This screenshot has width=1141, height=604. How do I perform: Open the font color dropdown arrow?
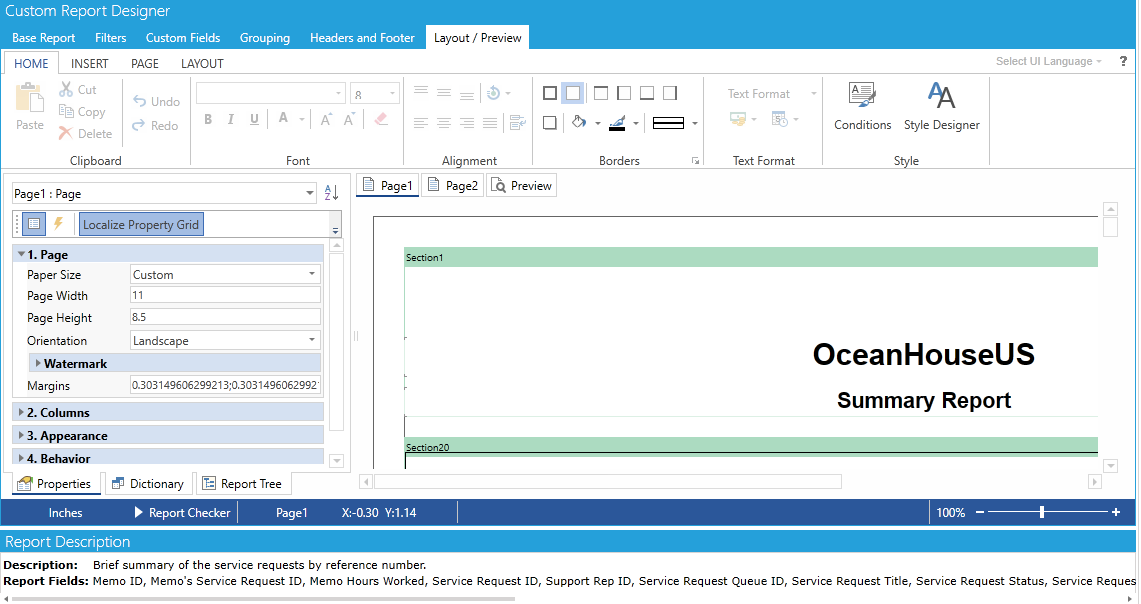tap(302, 119)
